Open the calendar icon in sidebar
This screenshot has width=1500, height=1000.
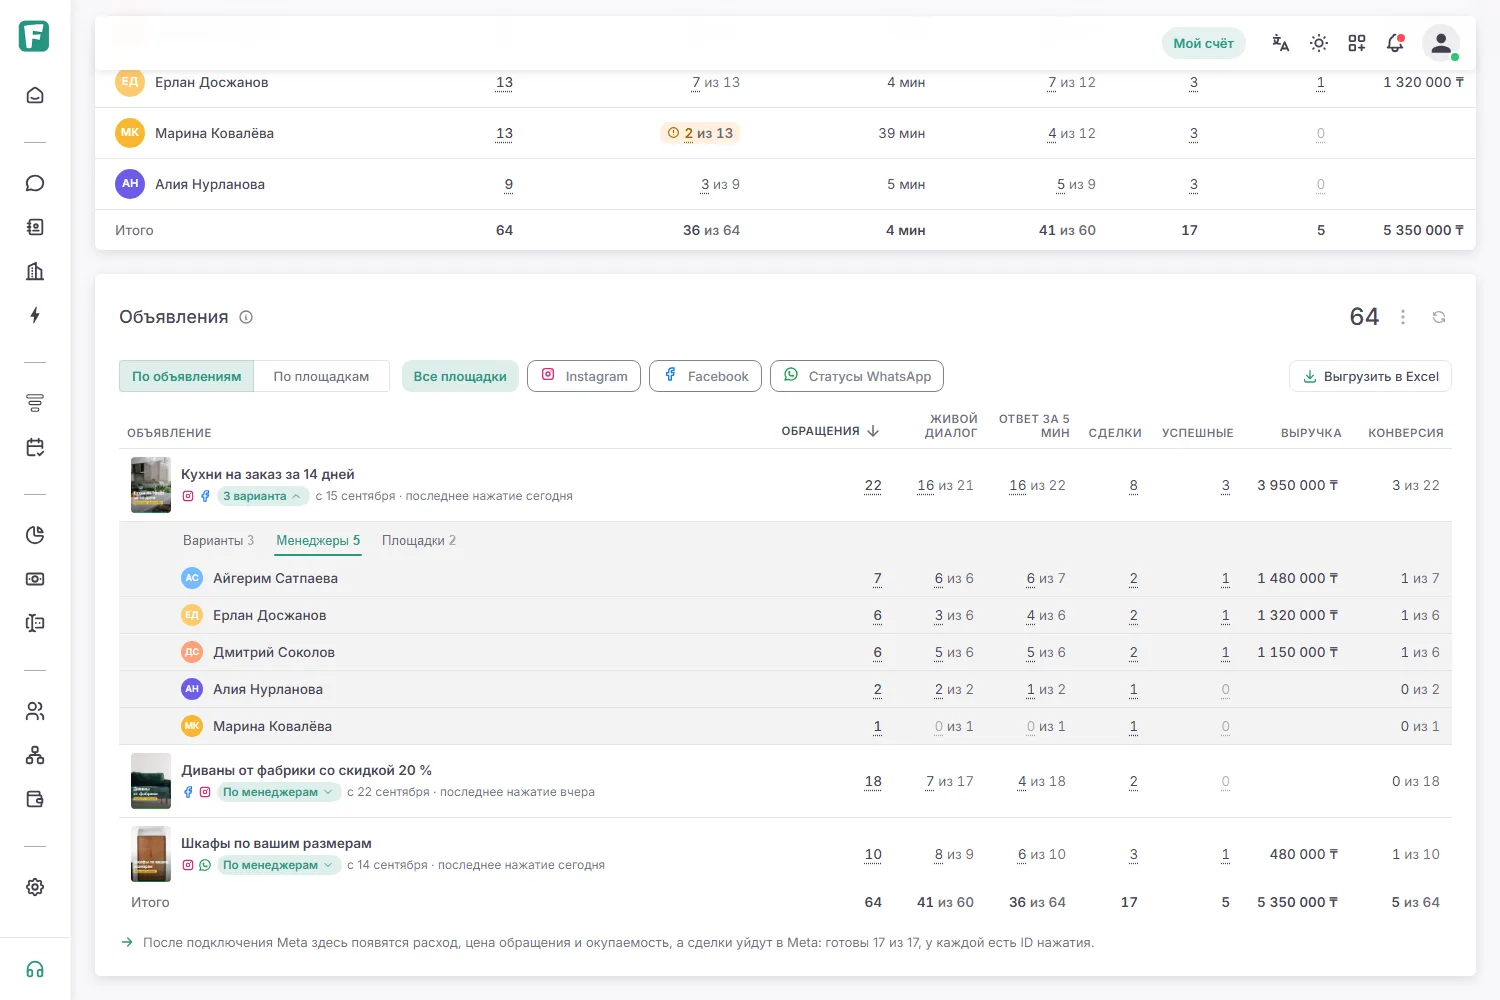click(x=35, y=447)
